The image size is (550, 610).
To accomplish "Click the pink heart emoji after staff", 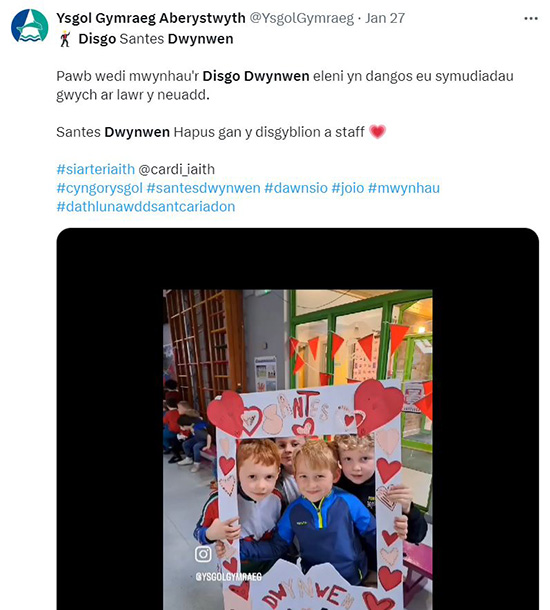I will 377,132.
